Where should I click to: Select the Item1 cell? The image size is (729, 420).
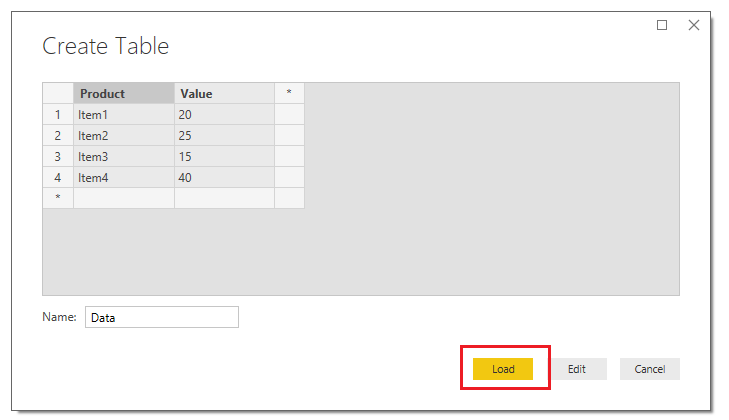point(124,114)
